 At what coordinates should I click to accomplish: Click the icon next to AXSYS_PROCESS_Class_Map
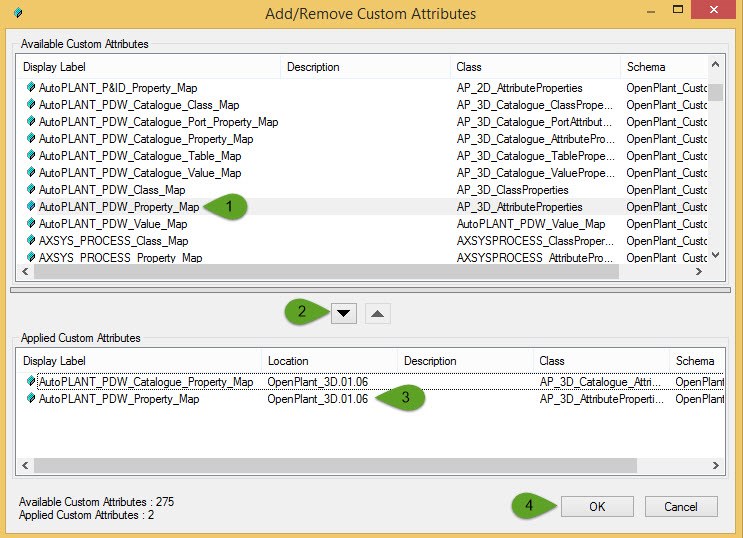pyautogui.click(x=31, y=240)
